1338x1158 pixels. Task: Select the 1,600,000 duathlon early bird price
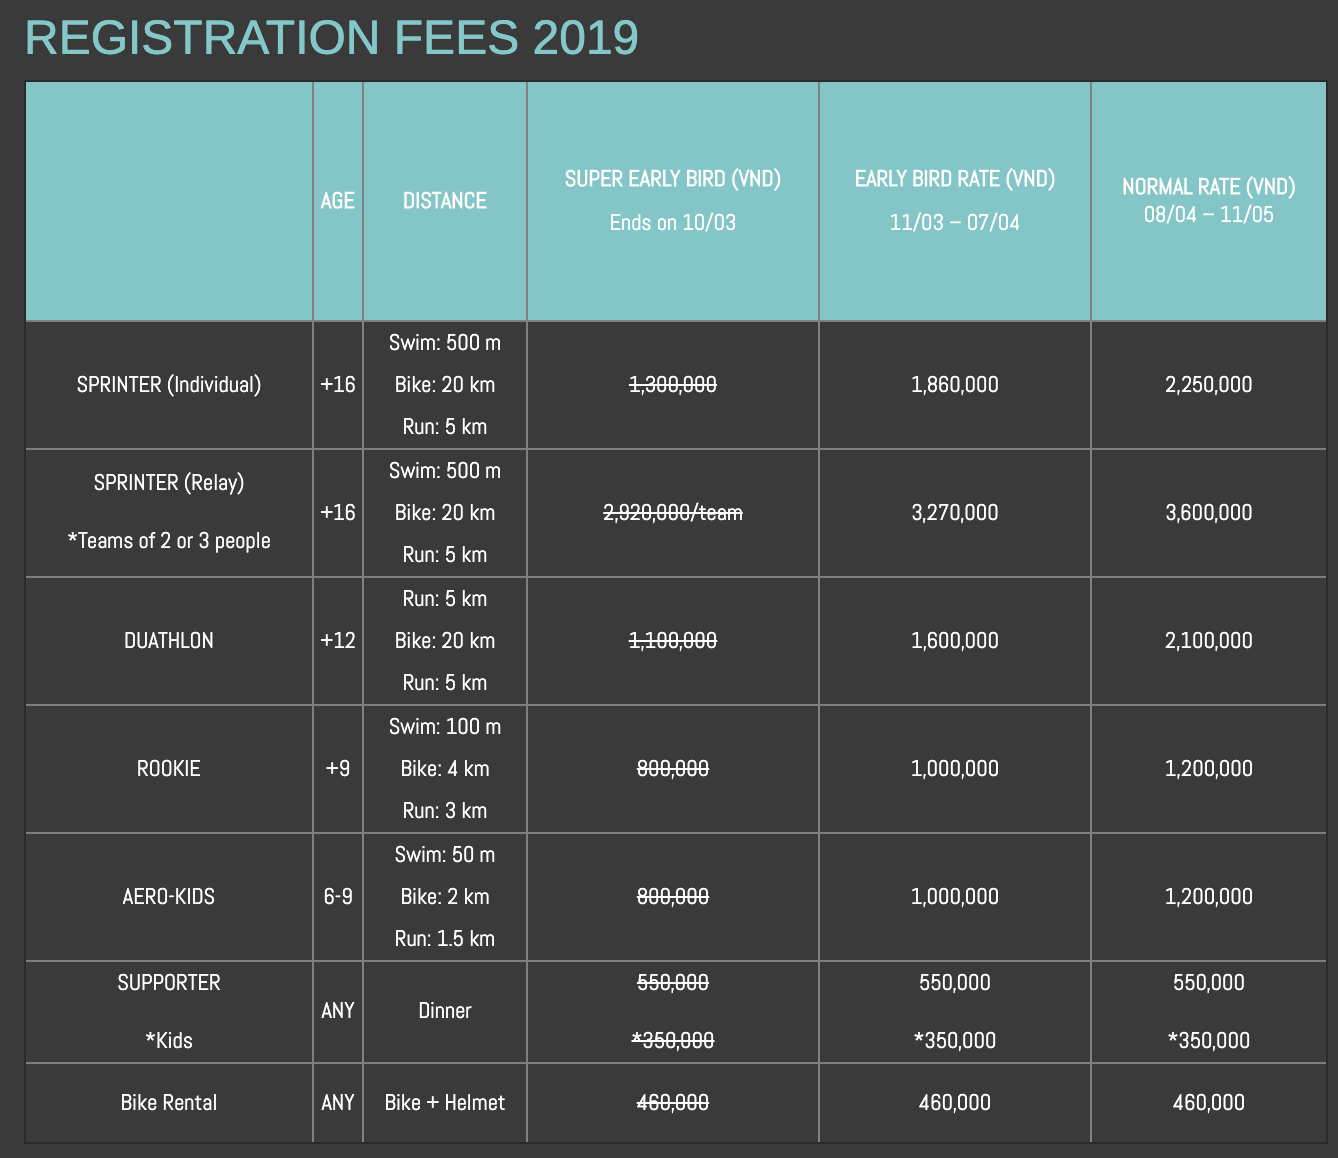(x=954, y=641)
